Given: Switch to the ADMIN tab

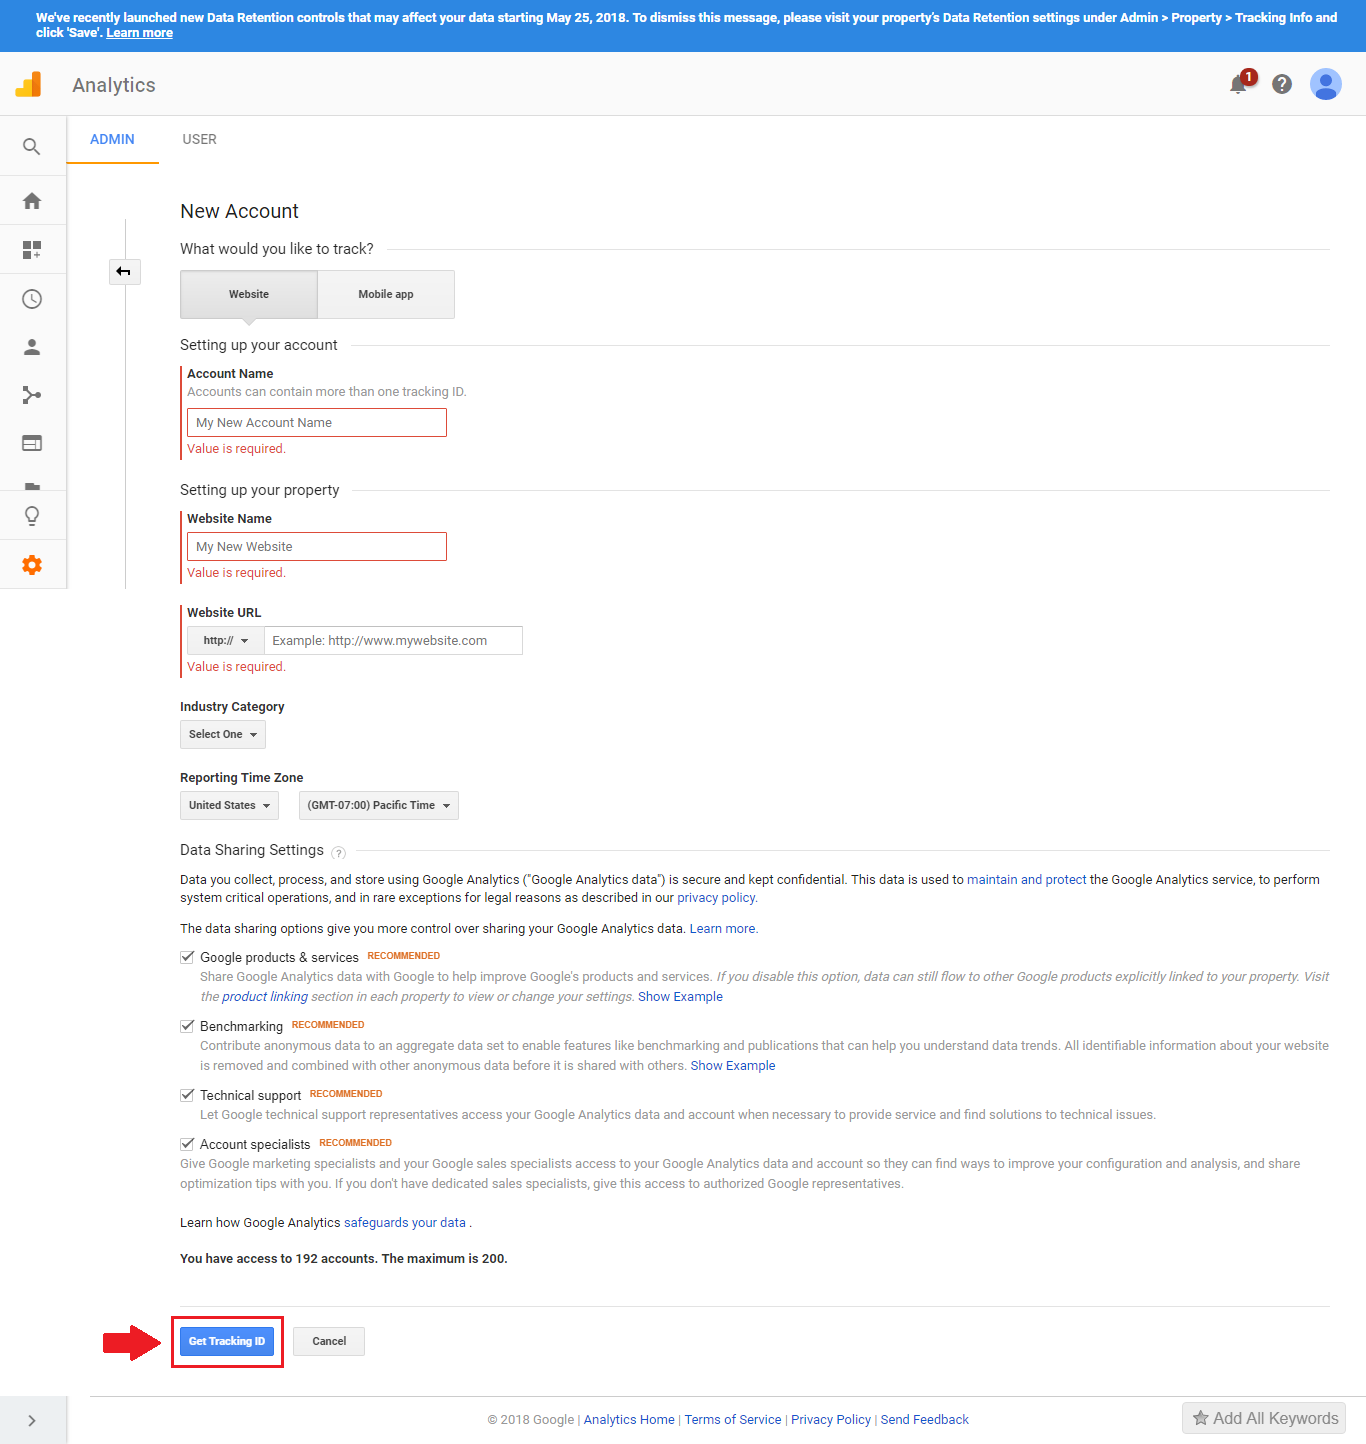Looking at the screenshot, I should (112, 139).
